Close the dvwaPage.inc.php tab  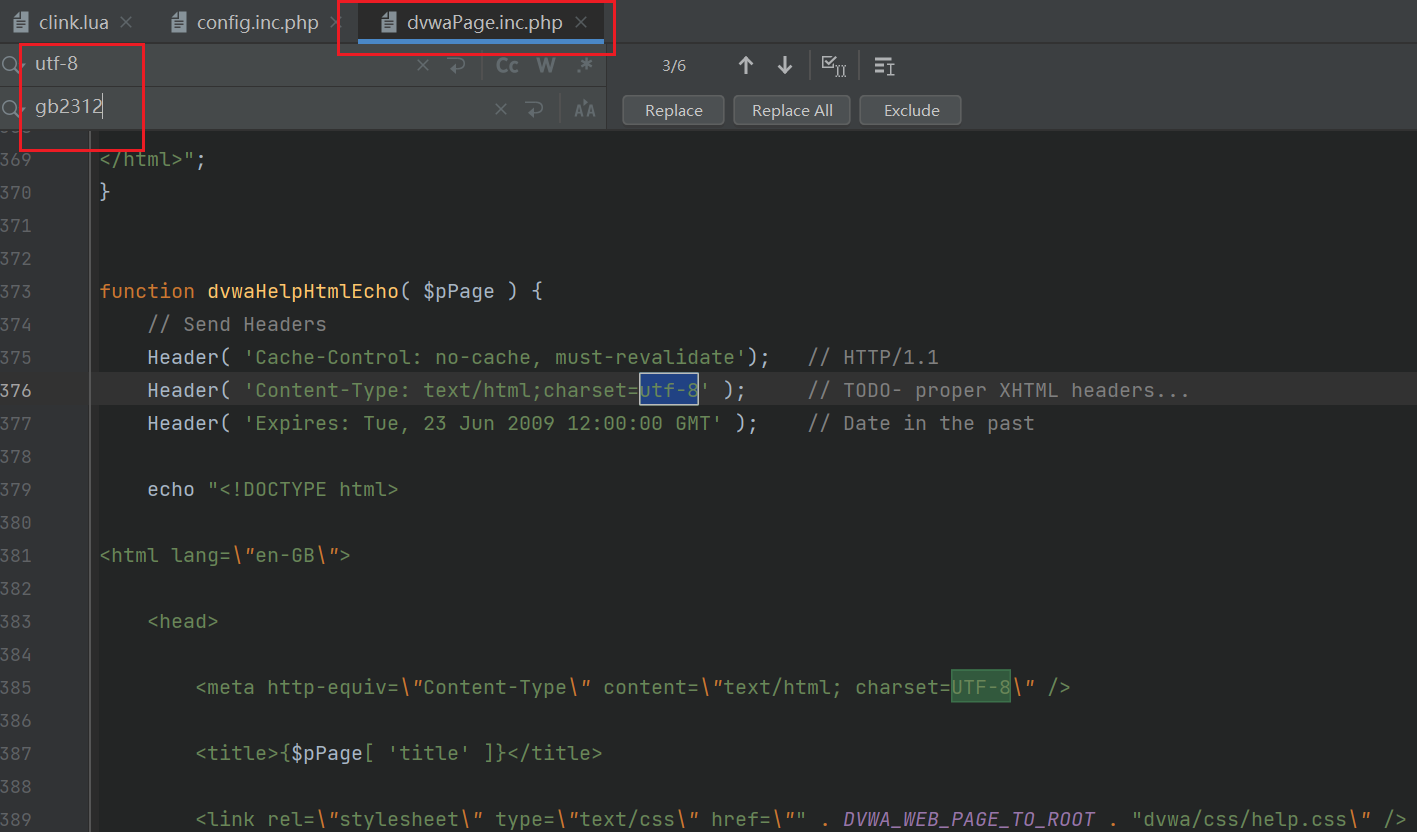[x=581, y=22]
